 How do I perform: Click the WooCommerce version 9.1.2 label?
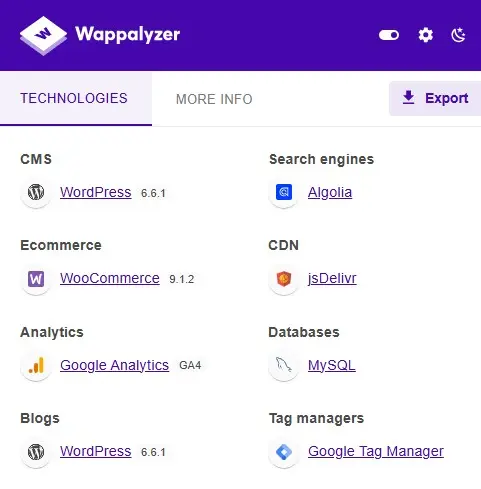point(182,279)
